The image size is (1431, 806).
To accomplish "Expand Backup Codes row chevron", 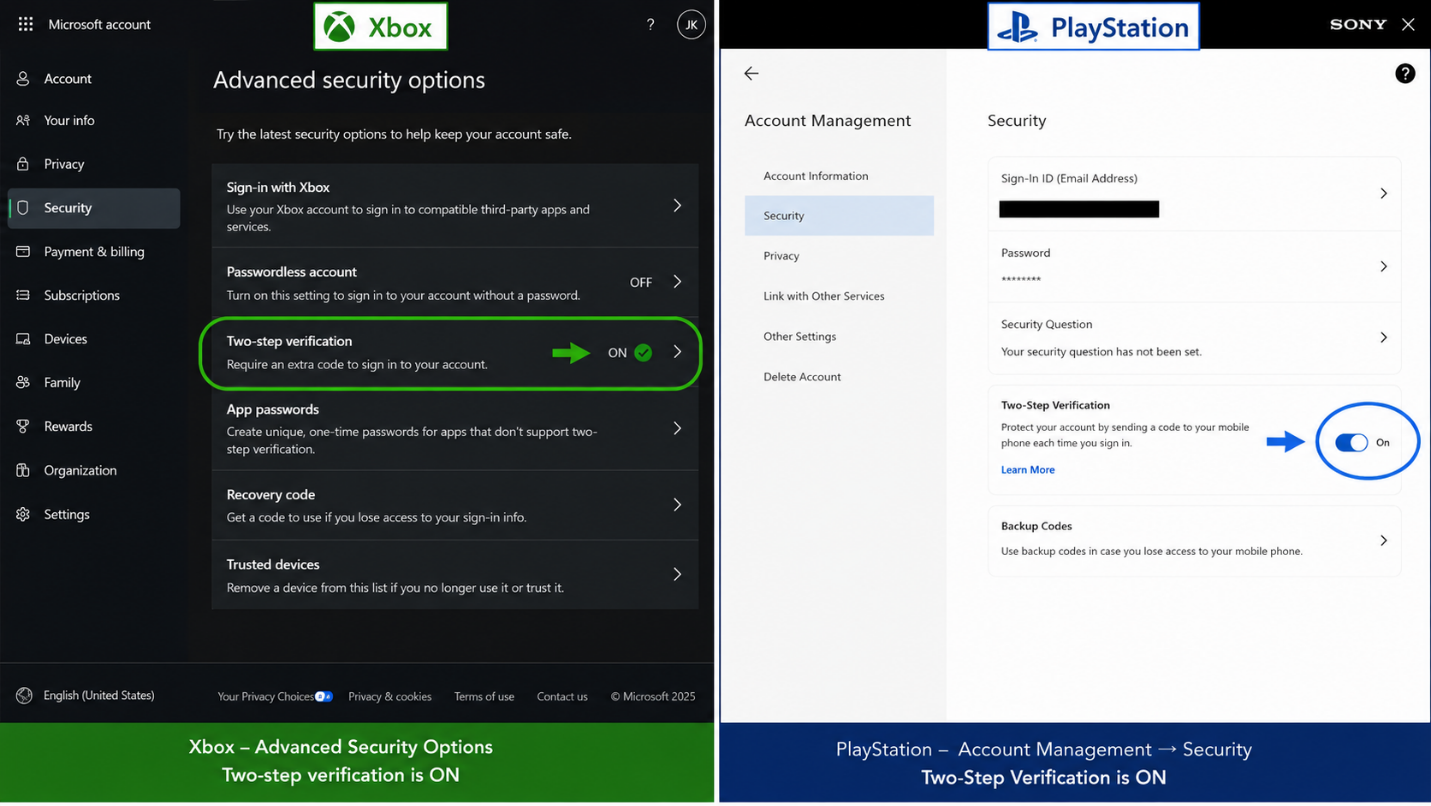I will coord(1384,540).
